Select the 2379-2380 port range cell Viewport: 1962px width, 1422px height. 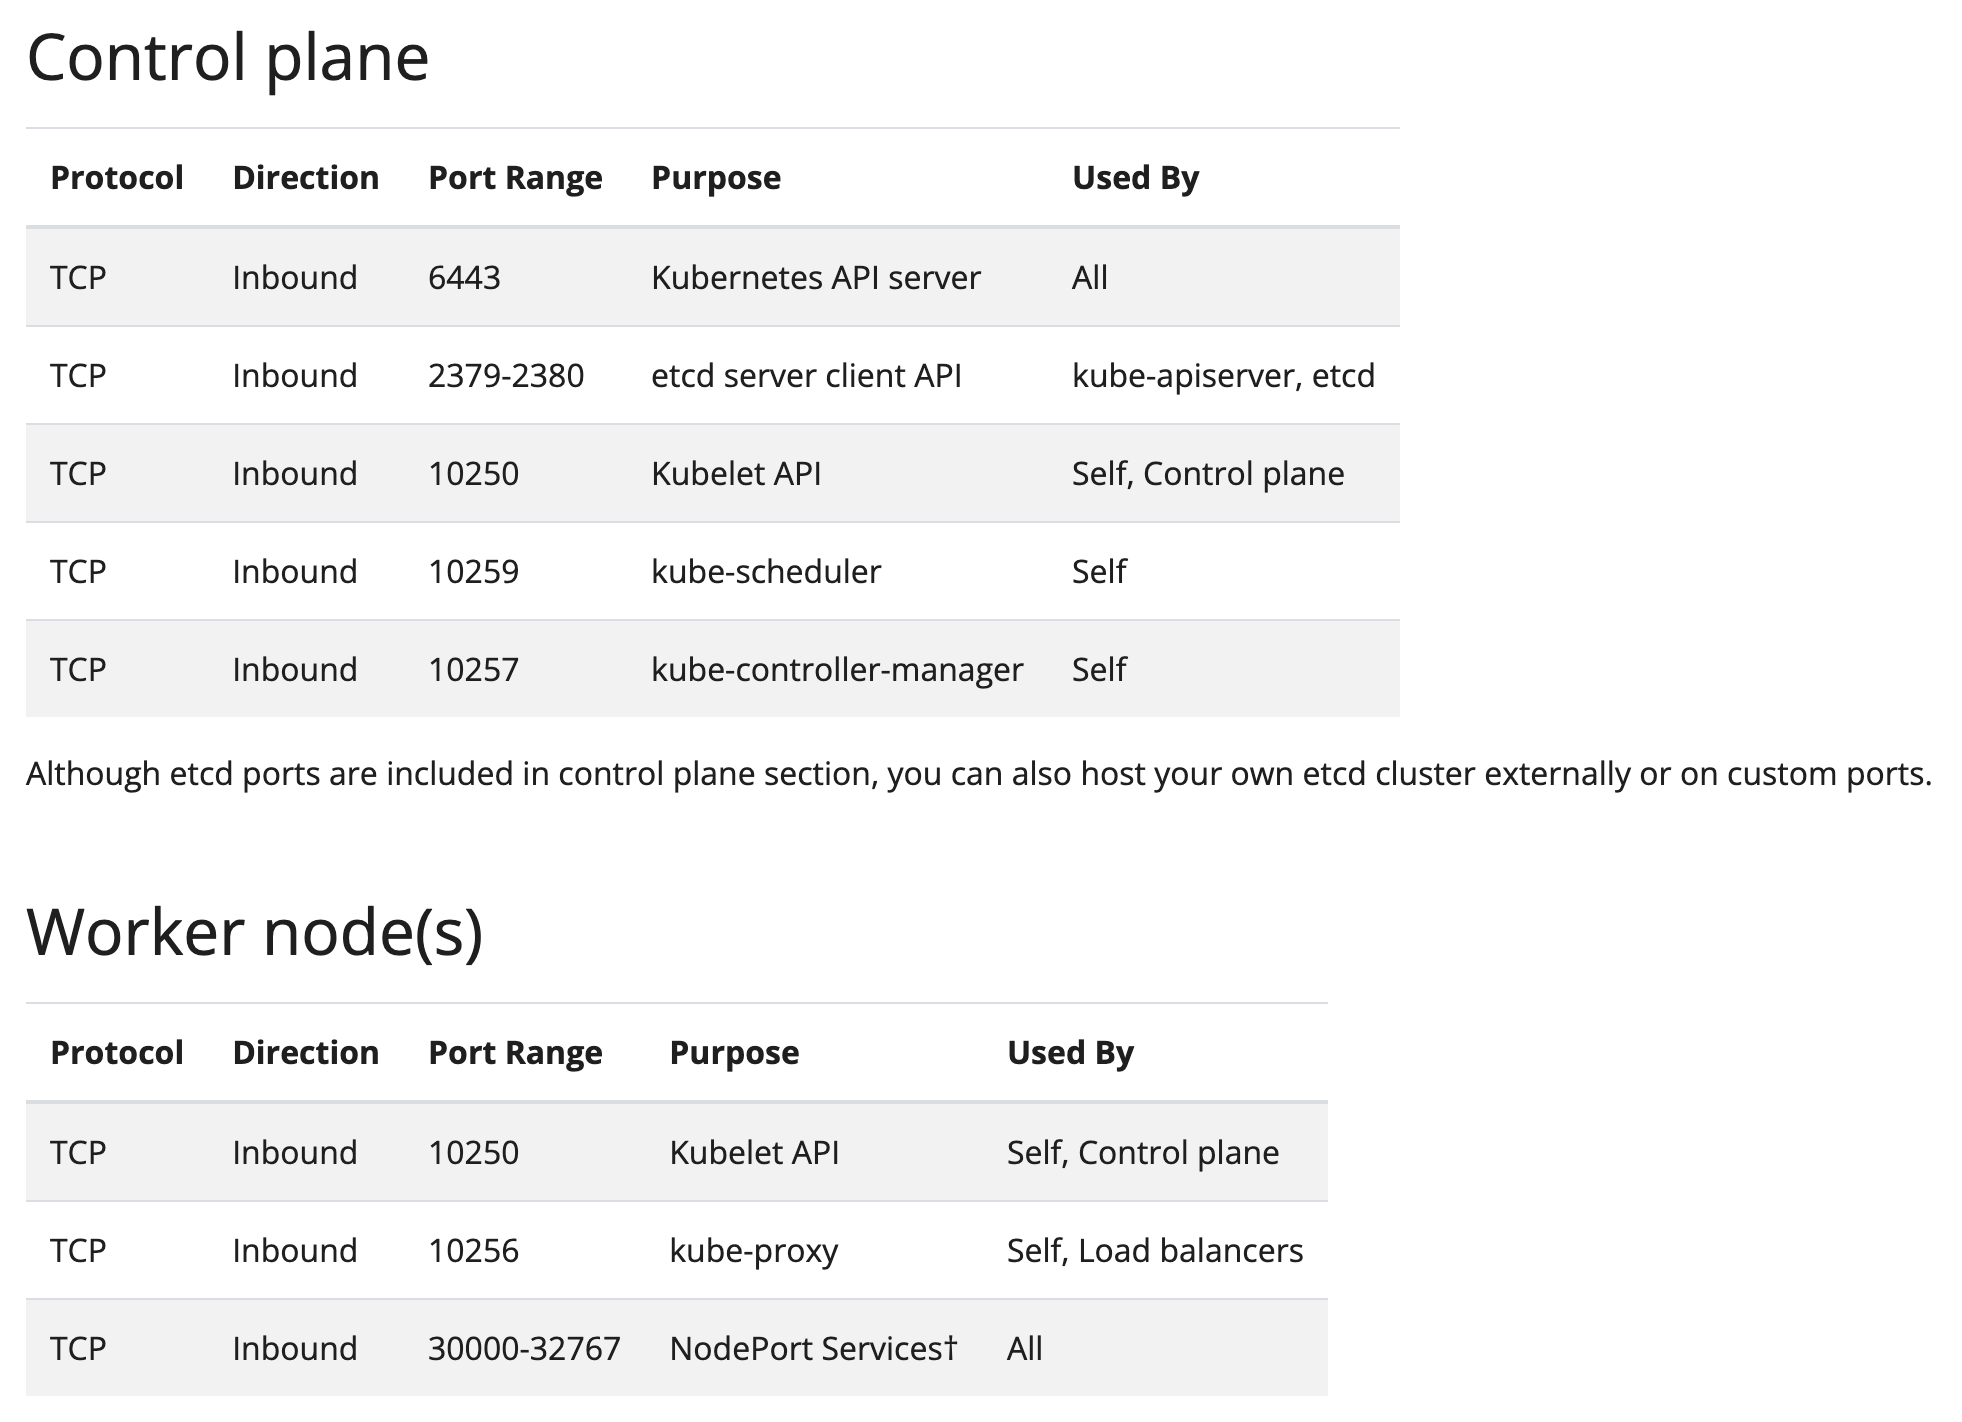pos(506,375)
